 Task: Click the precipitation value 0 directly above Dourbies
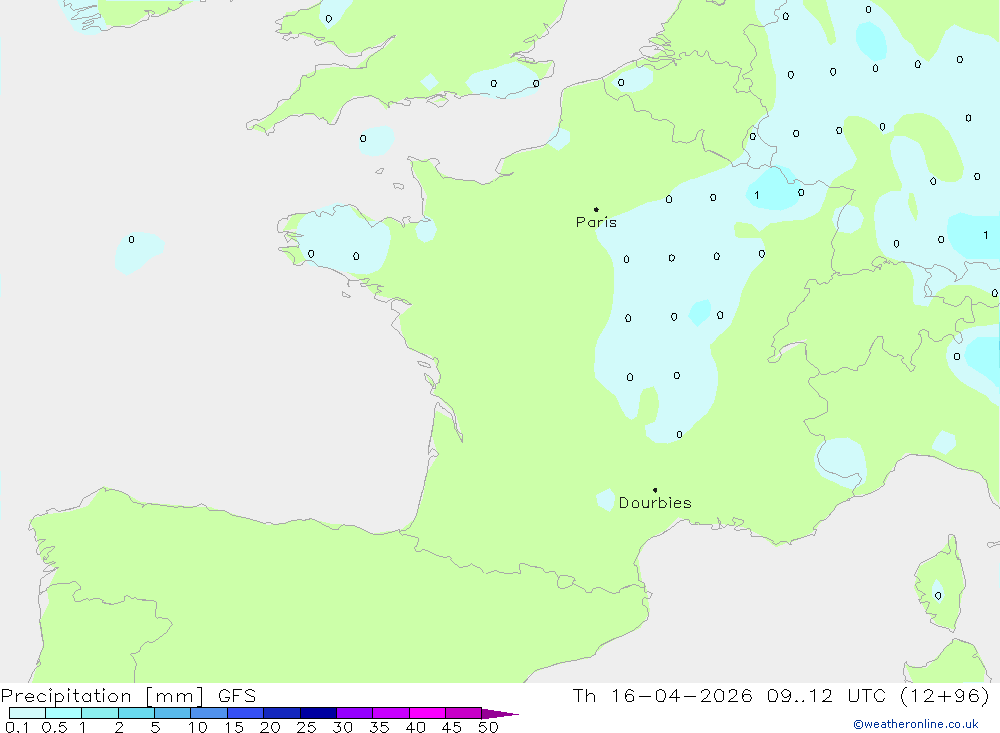coord(680,434)
